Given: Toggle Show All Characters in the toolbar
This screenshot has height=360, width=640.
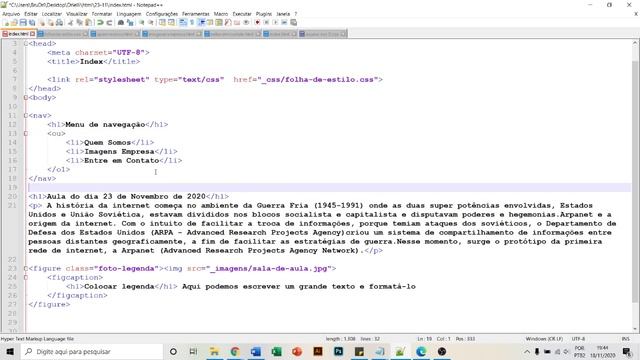Looking at the screenshot, I should (x=191, y=22).
